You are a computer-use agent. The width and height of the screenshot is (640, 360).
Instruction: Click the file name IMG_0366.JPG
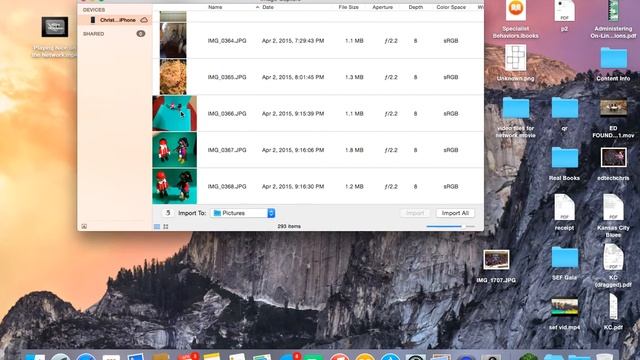[227, 114]
